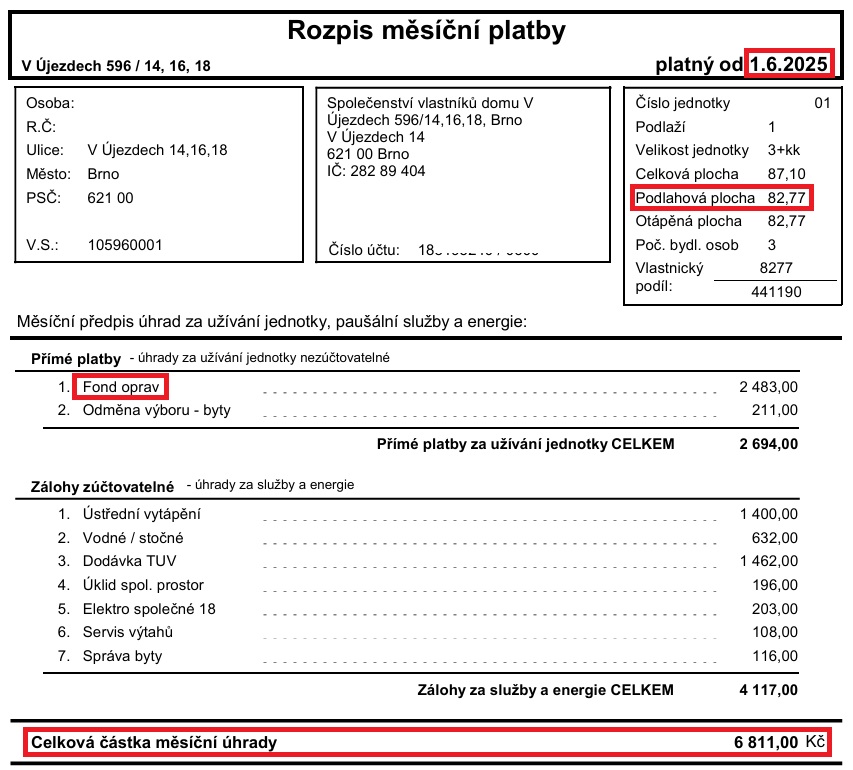This screenshot has height=770, width=853.
Task: Click amount 211,00
Action: [x=775, y=410]
